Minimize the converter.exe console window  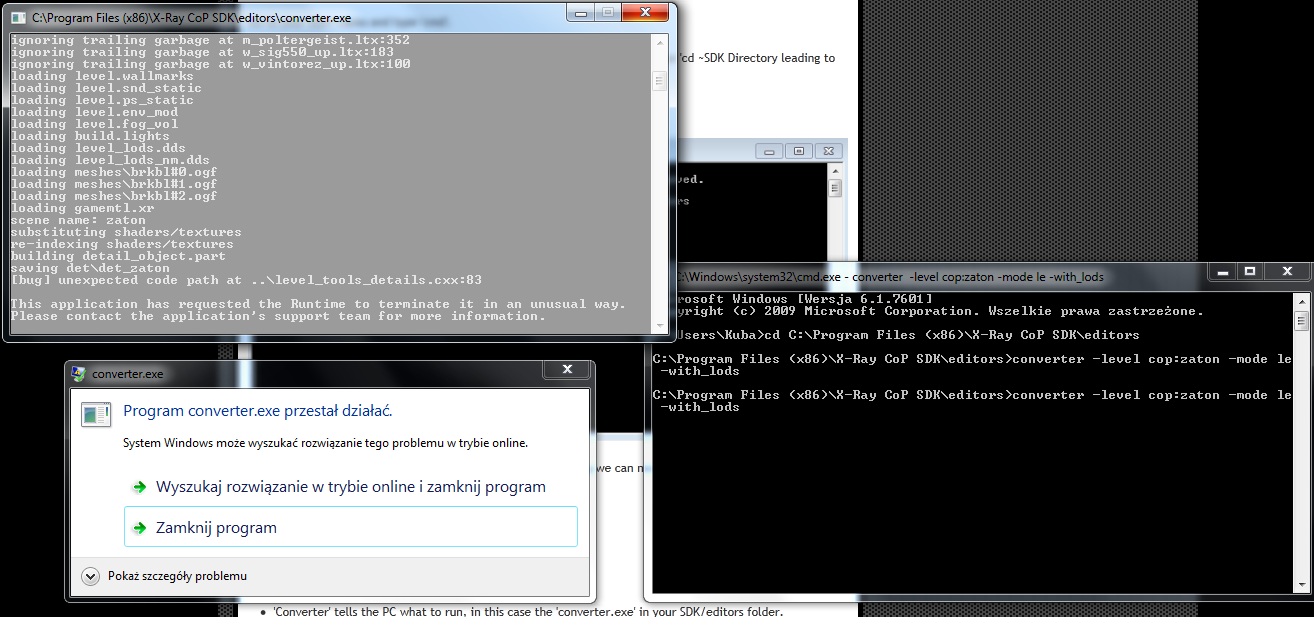pos(581,13)
